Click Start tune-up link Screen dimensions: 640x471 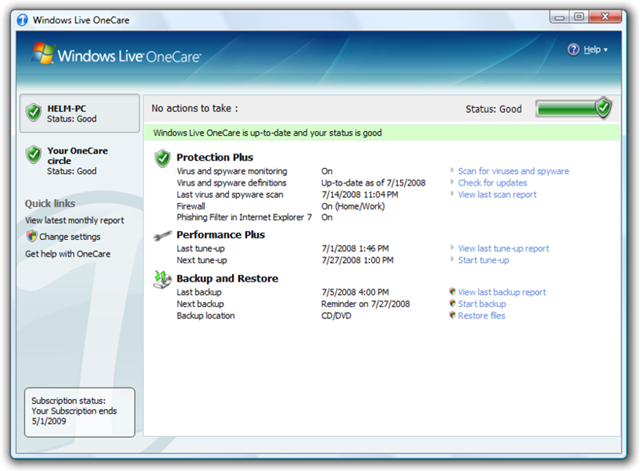pyautogui.click(x=483, y=260)
